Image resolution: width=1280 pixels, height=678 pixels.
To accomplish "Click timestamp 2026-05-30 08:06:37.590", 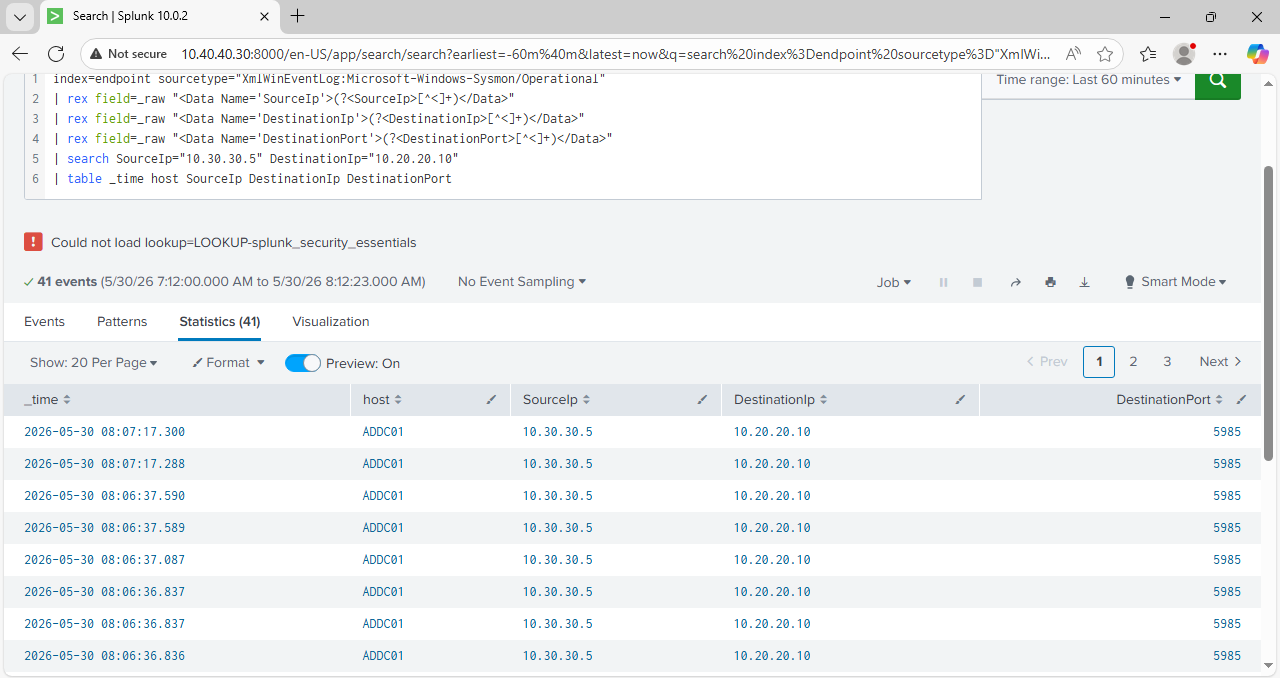I will point(104,496).
